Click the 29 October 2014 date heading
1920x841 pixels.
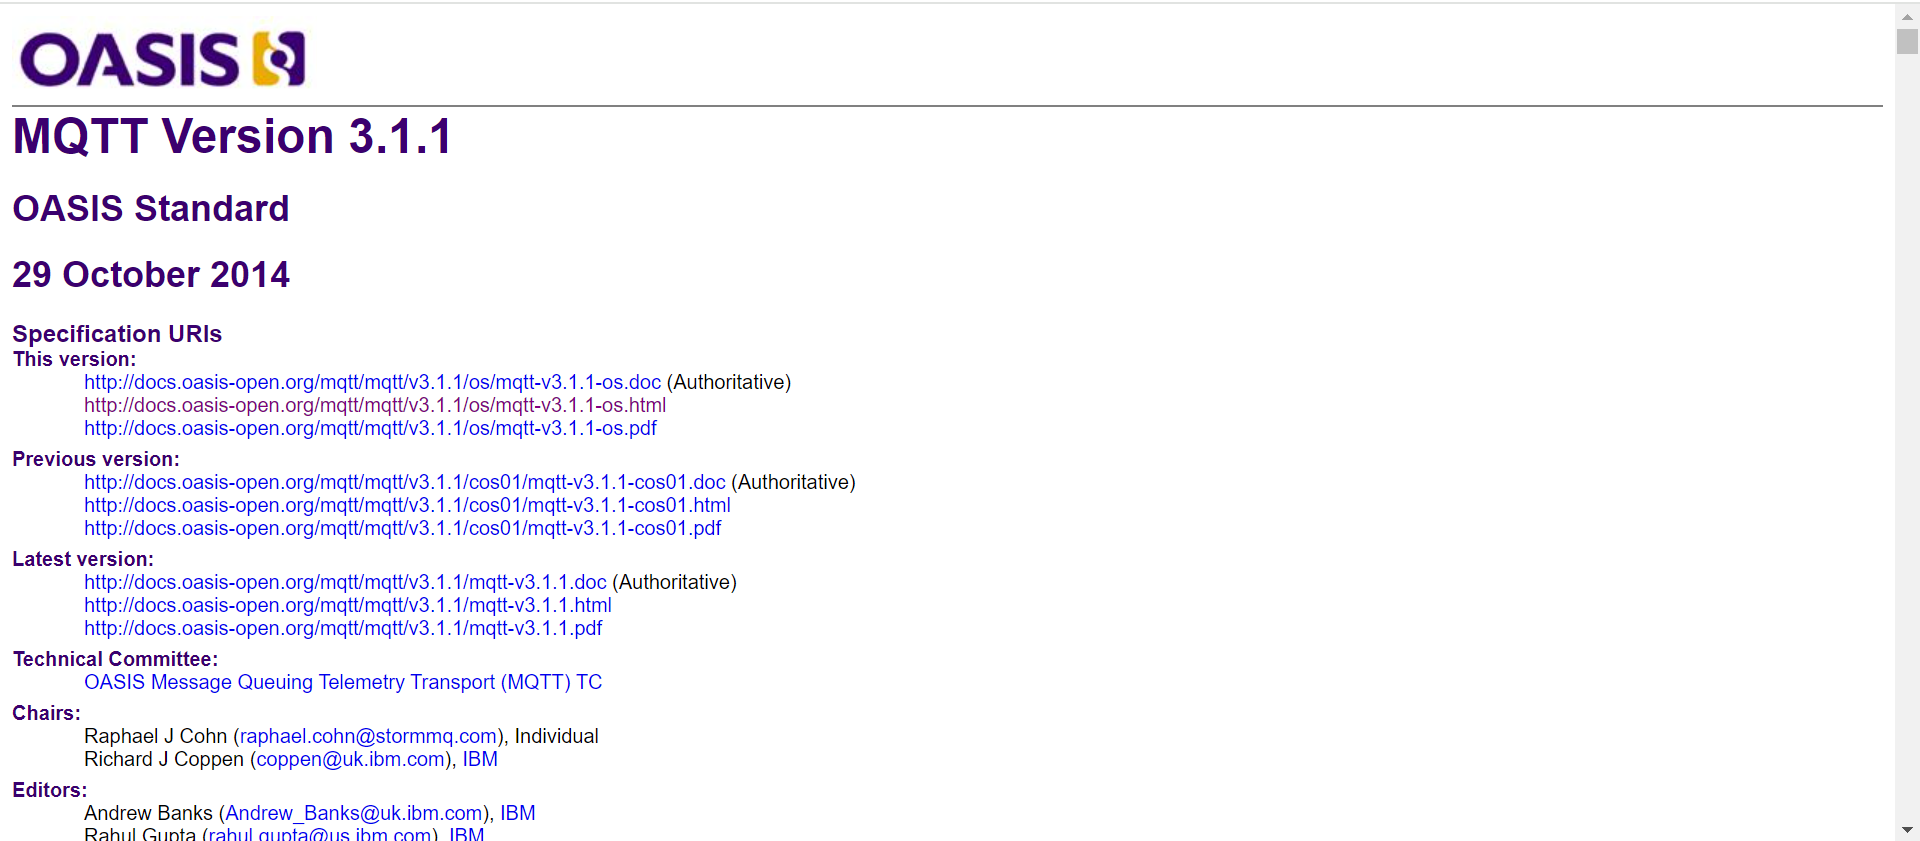151,274
